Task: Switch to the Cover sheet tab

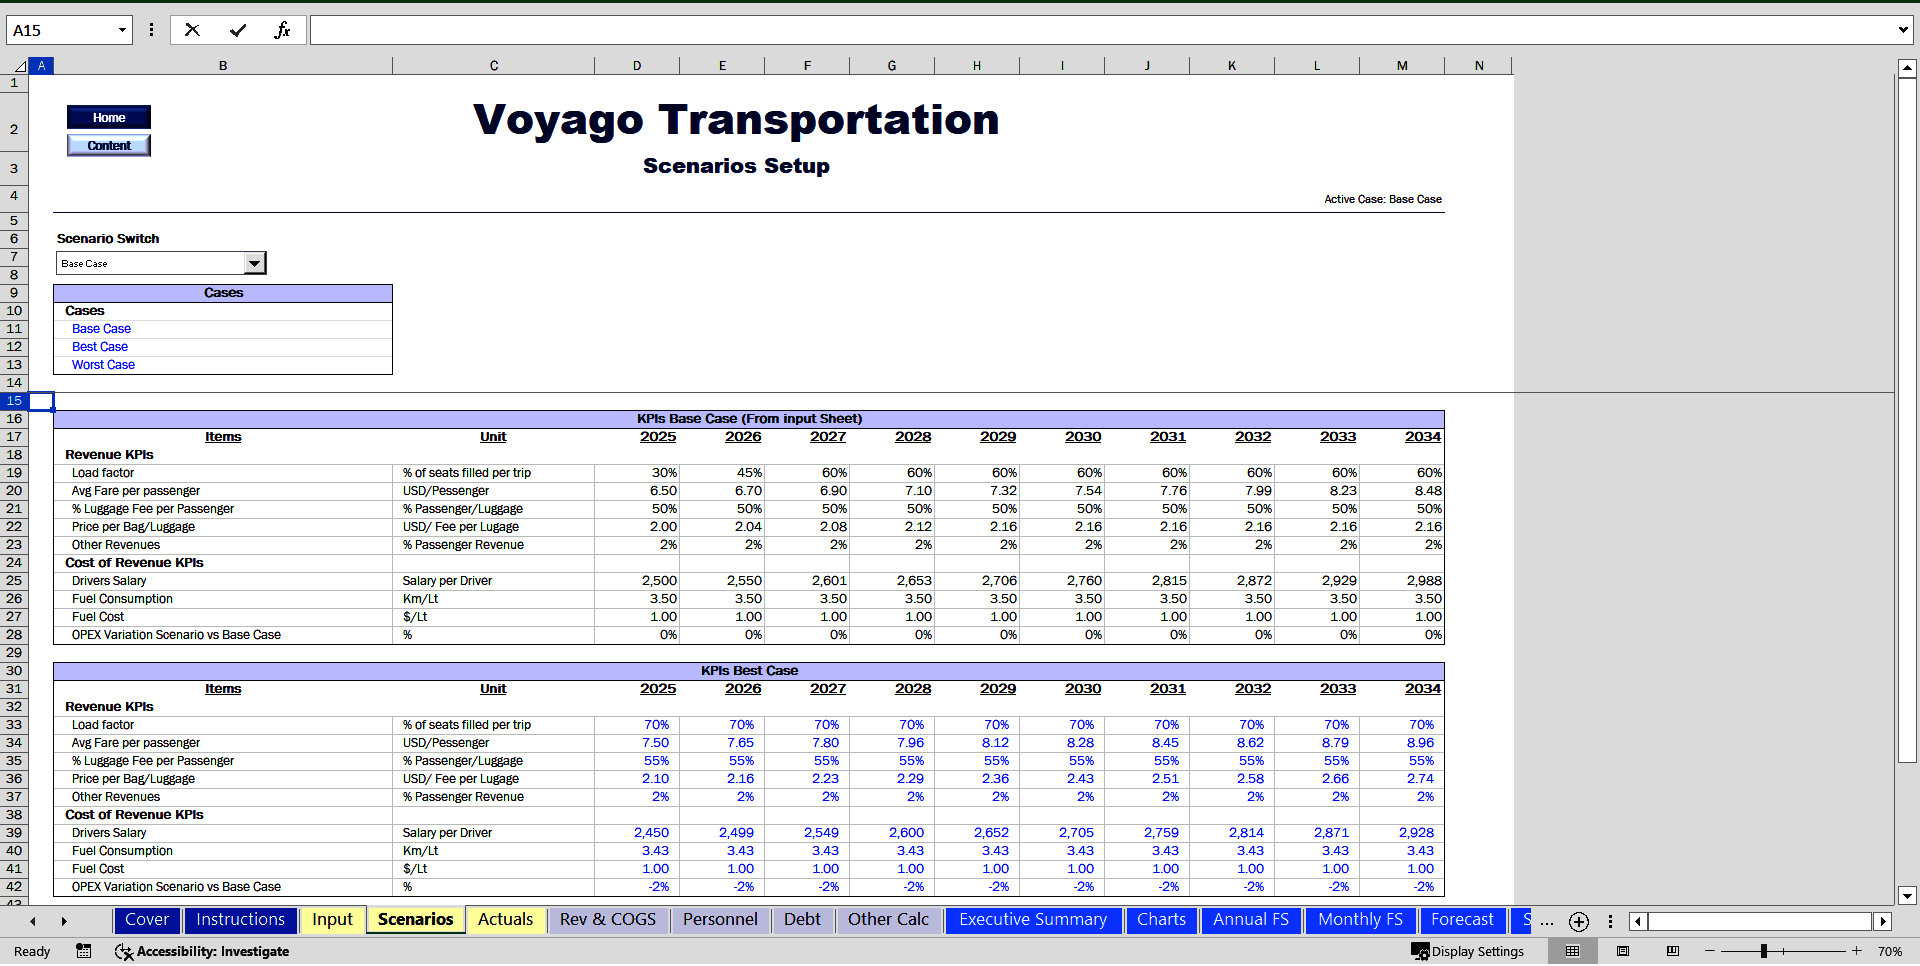Action: click(x=147, y=920)
